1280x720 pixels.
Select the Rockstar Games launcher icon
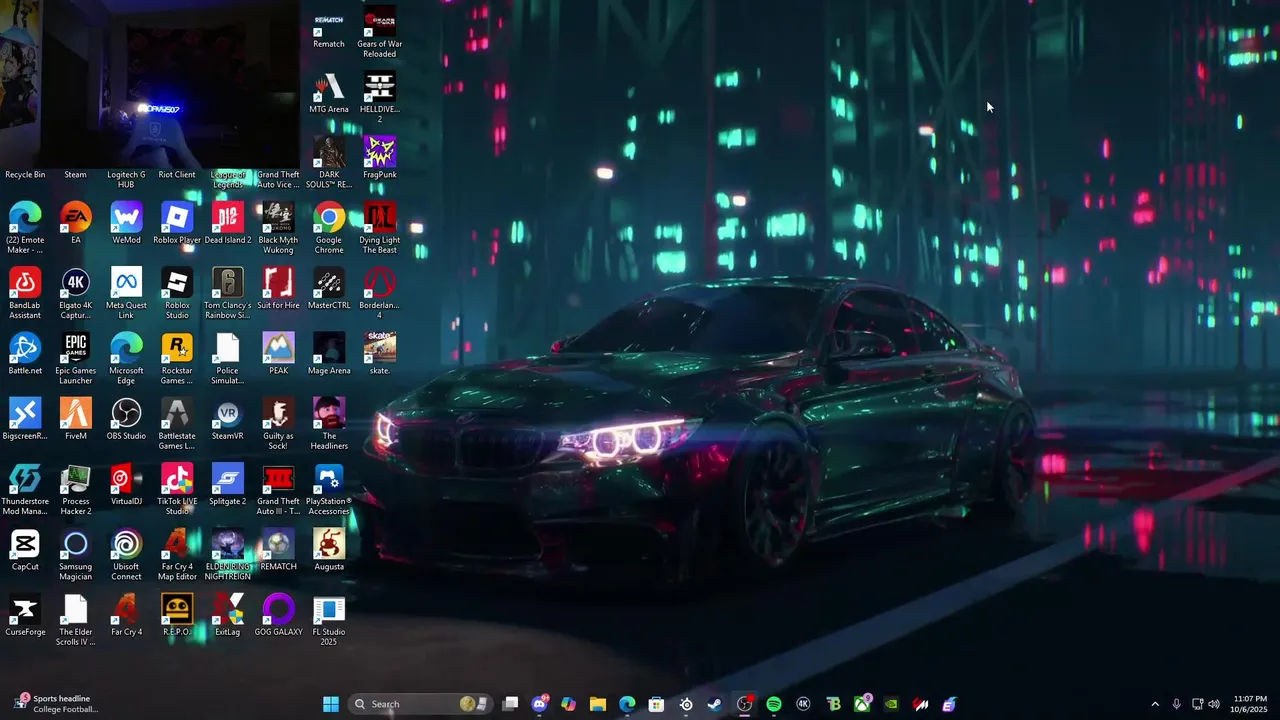177,358
